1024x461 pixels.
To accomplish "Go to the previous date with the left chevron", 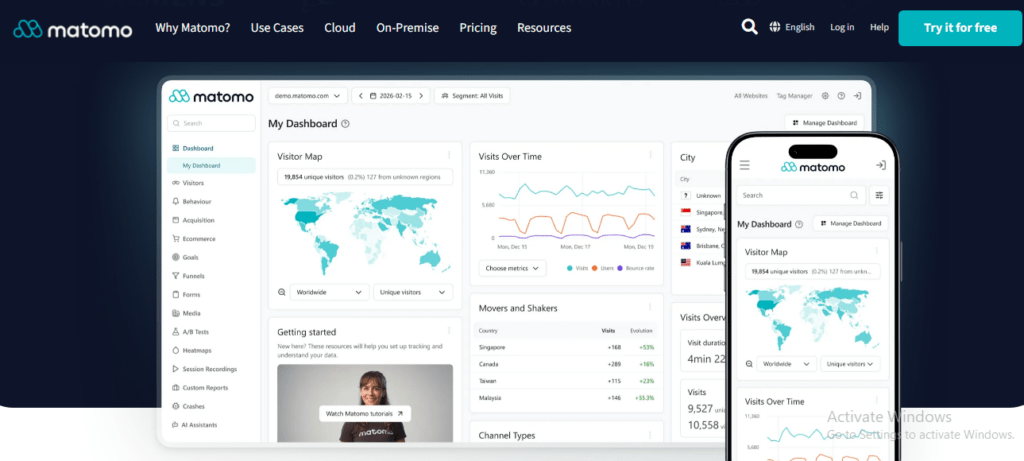I will click(360, 96).
